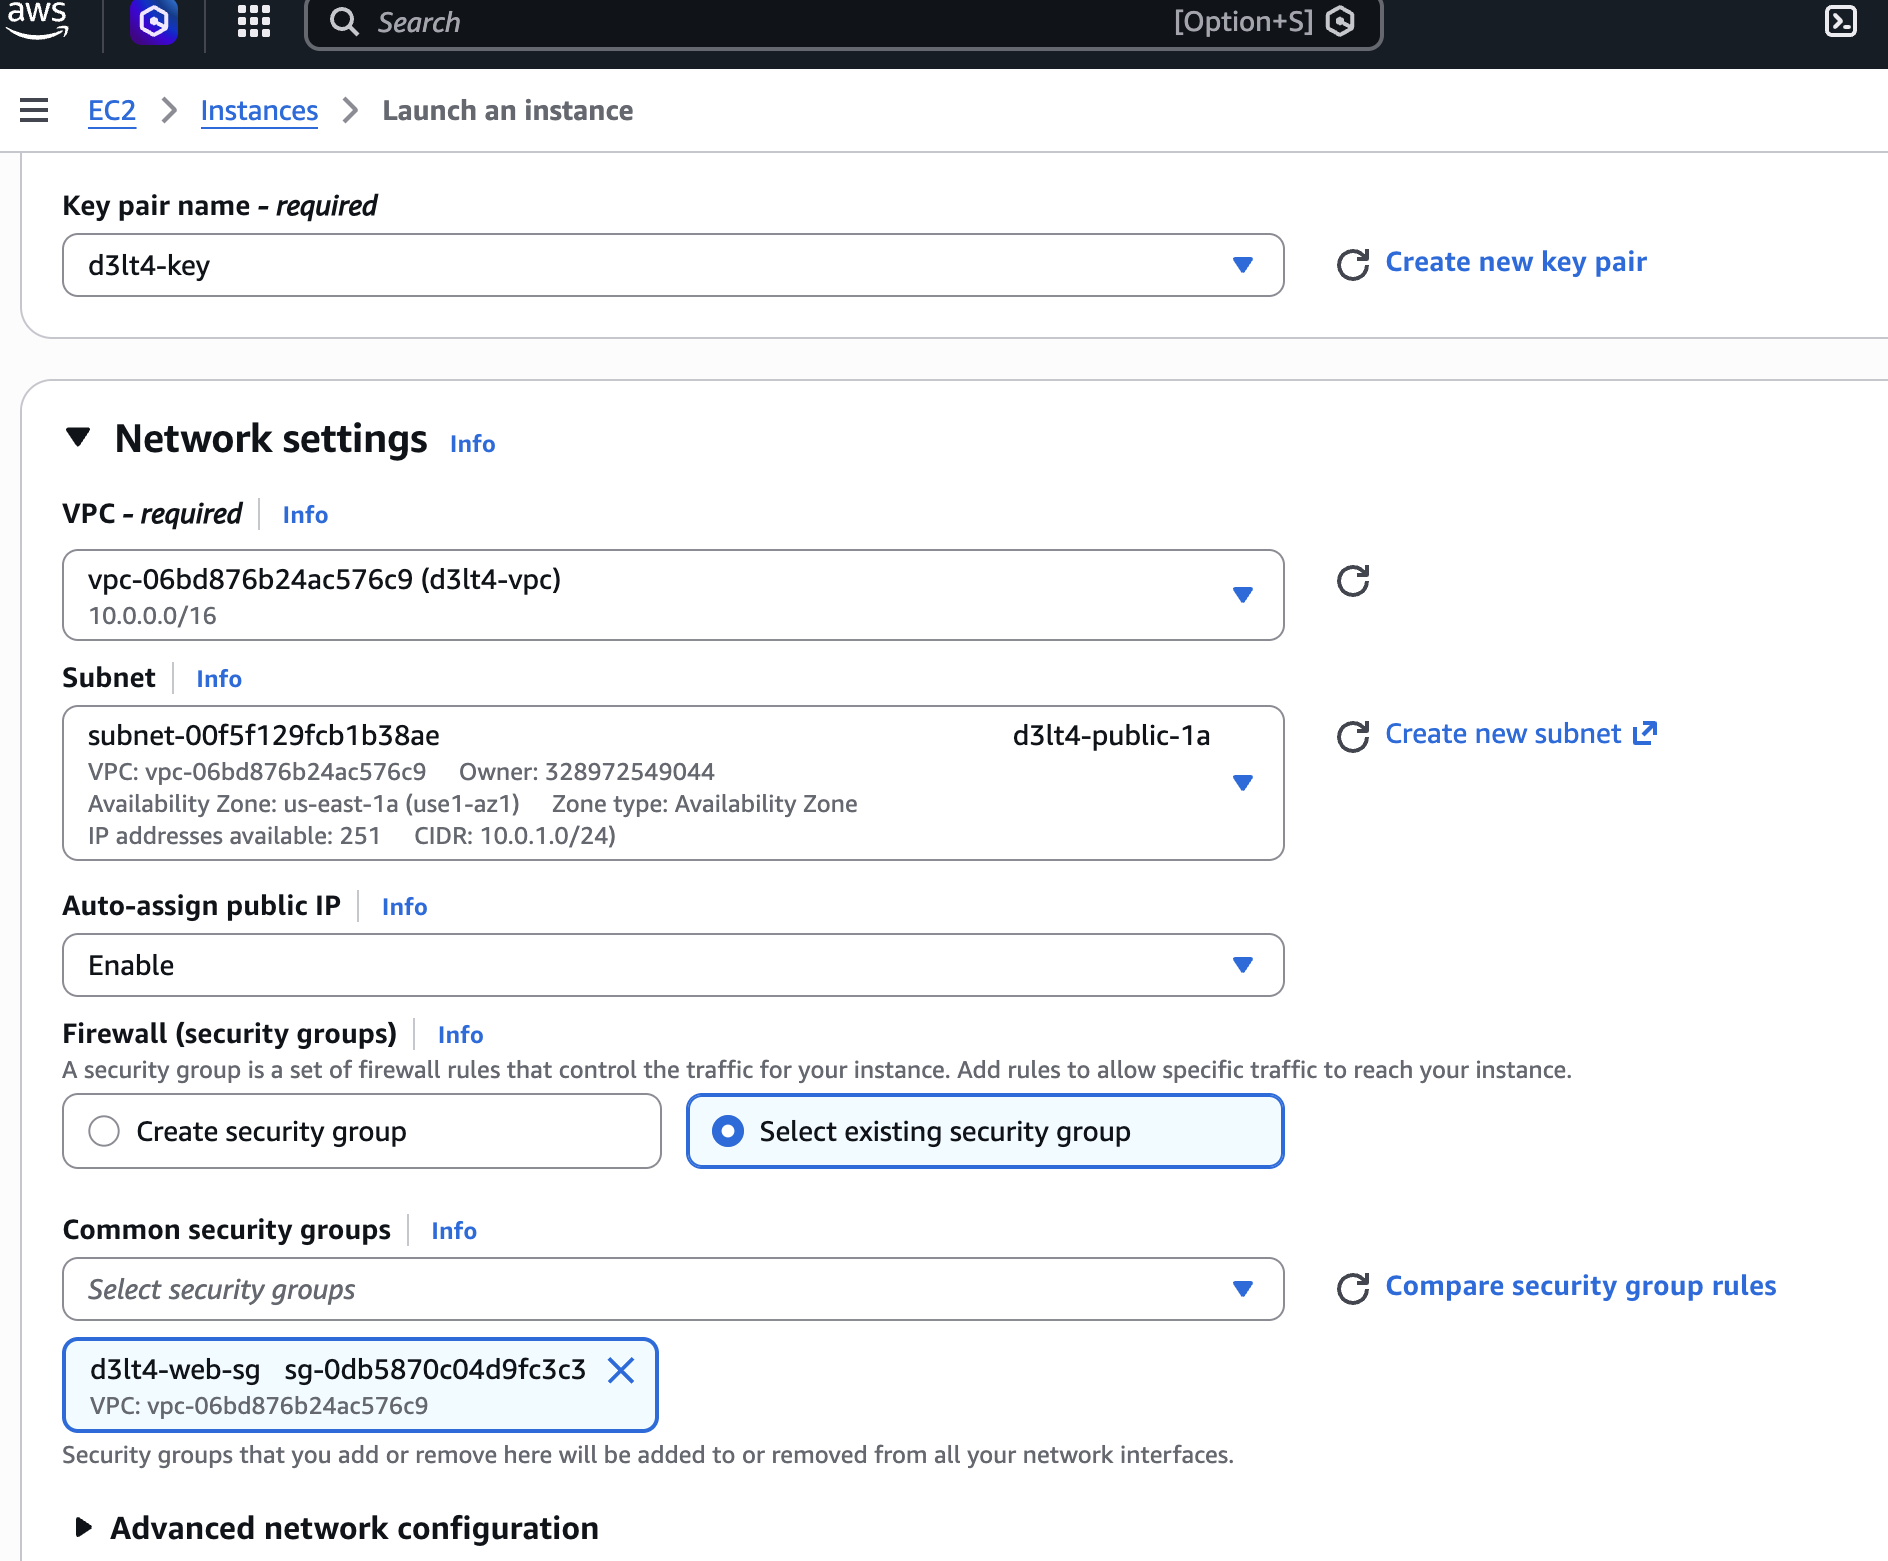Open the Auto-assign public IP dropdown
Image resolution: width=1888 pixels, height=1561 pixels.
[x=1242, y=965]
